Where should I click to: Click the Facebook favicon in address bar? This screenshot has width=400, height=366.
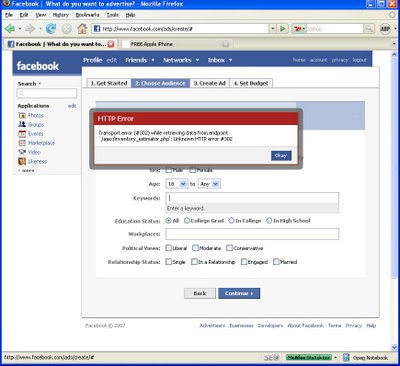tap(97, 29)
